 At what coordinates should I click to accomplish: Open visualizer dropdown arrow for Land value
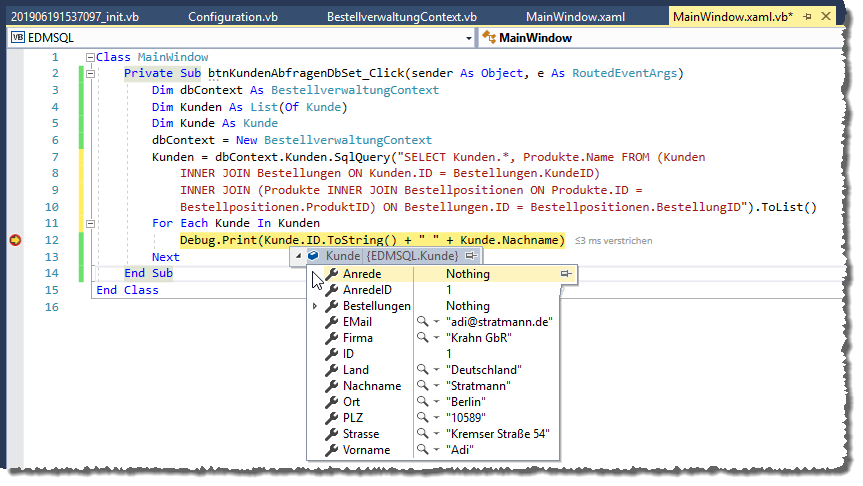(x=436, y=370)
